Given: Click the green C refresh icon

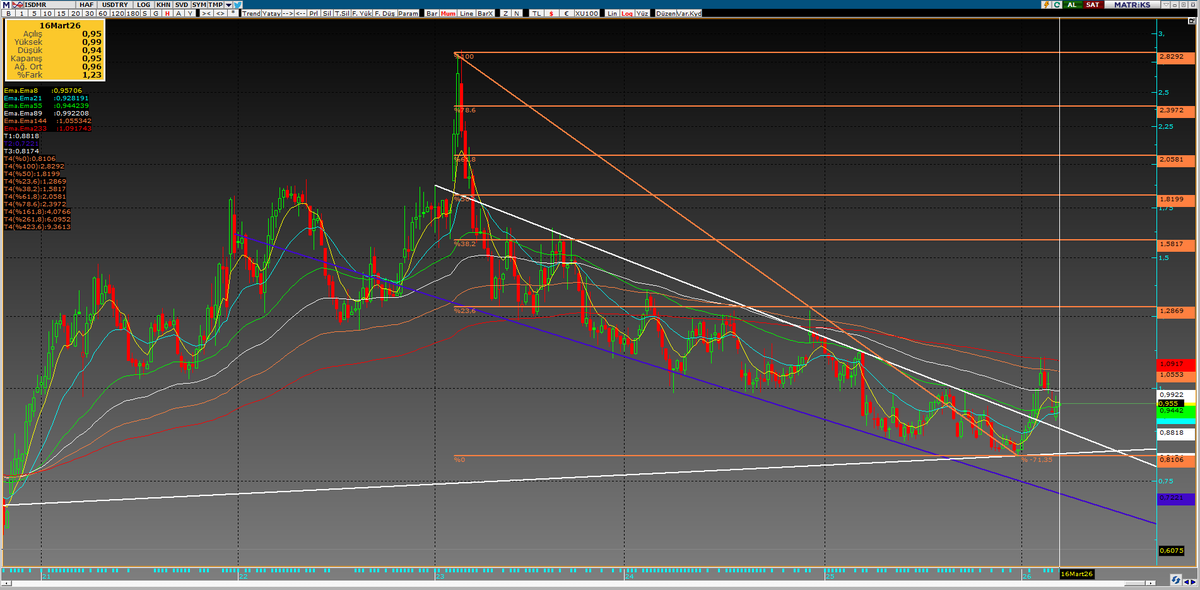Looking at the screenshot, I should pos(1057,5).
